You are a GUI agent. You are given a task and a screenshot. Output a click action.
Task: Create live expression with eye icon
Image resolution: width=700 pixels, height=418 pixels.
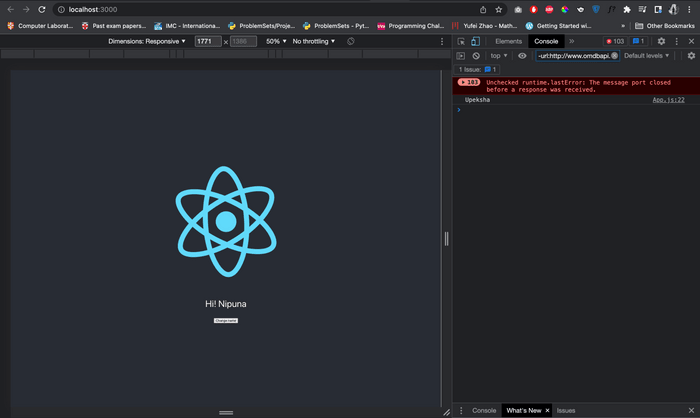522,56
